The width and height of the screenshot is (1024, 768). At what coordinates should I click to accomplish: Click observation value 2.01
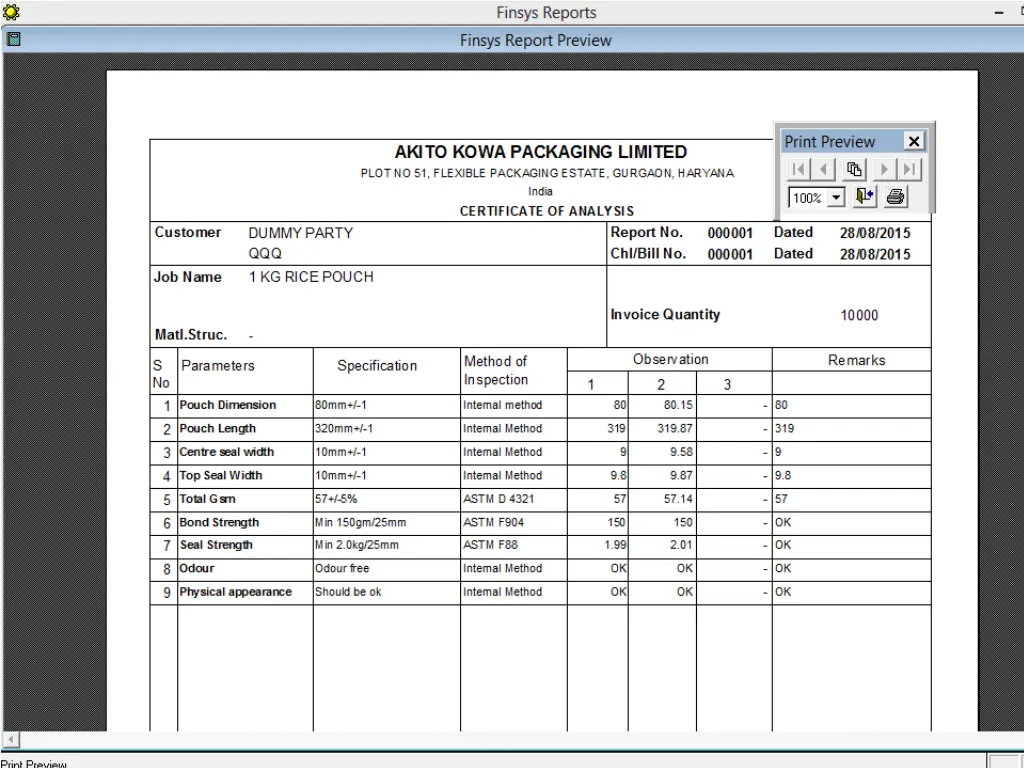[681, 545]
